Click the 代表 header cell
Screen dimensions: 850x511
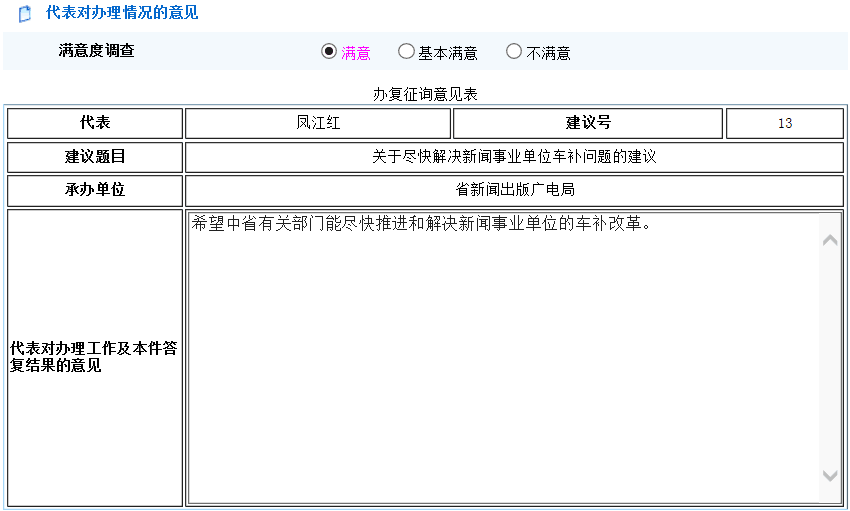click(x=95, y=123)
